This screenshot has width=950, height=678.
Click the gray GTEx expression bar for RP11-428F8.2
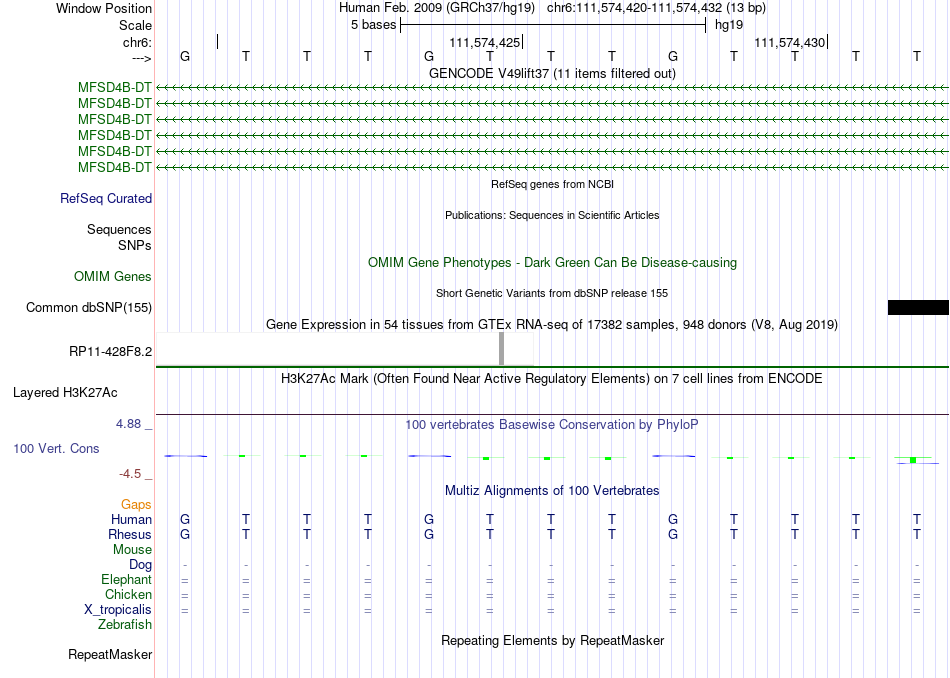coord(501,348)
